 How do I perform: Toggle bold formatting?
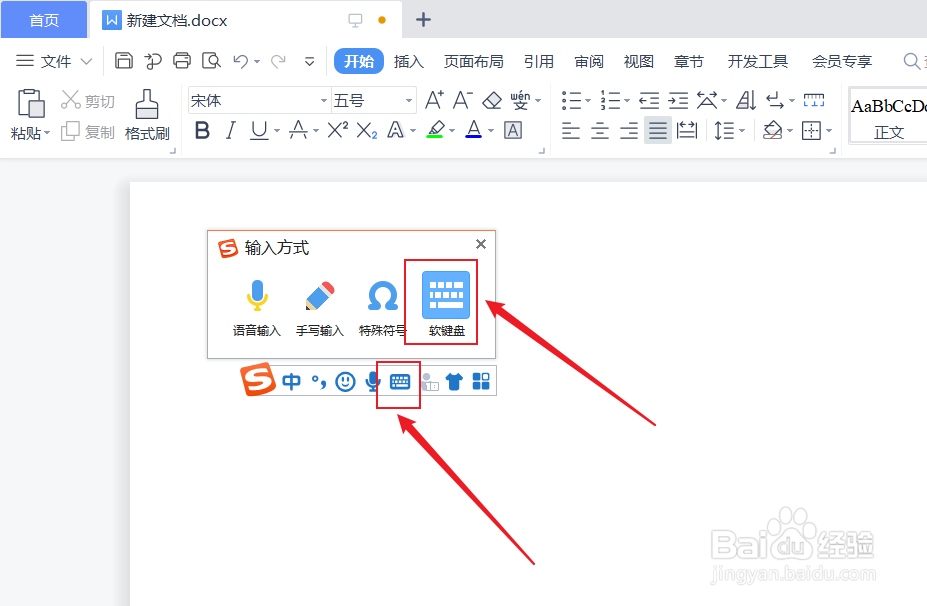tap(203, 130)
